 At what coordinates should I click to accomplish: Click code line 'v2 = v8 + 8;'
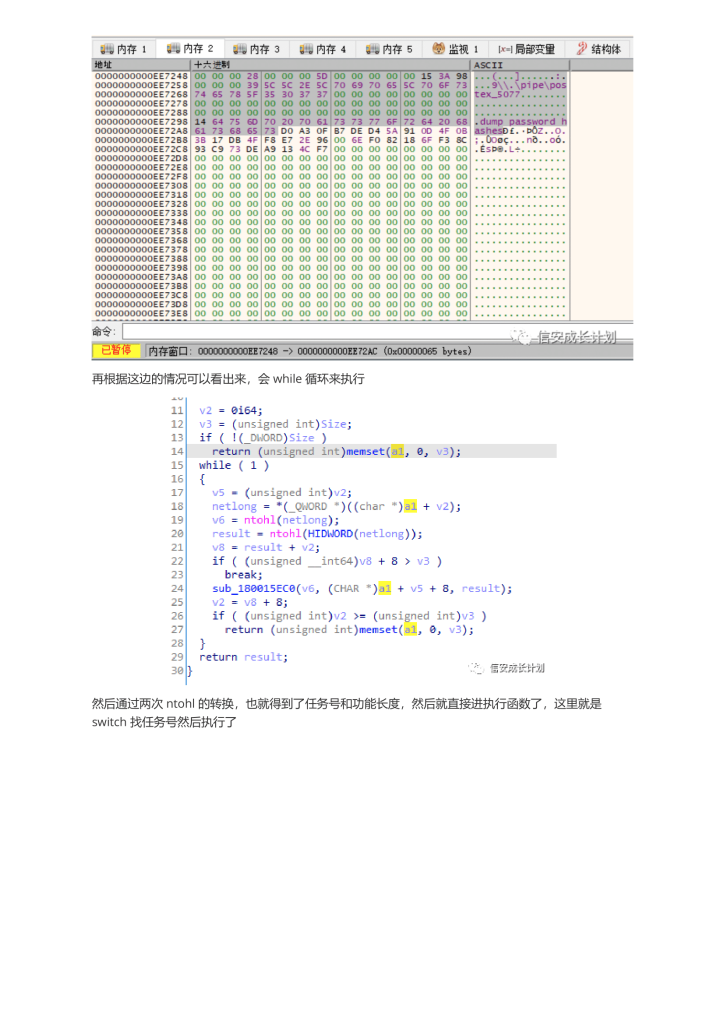coord(249,603)
